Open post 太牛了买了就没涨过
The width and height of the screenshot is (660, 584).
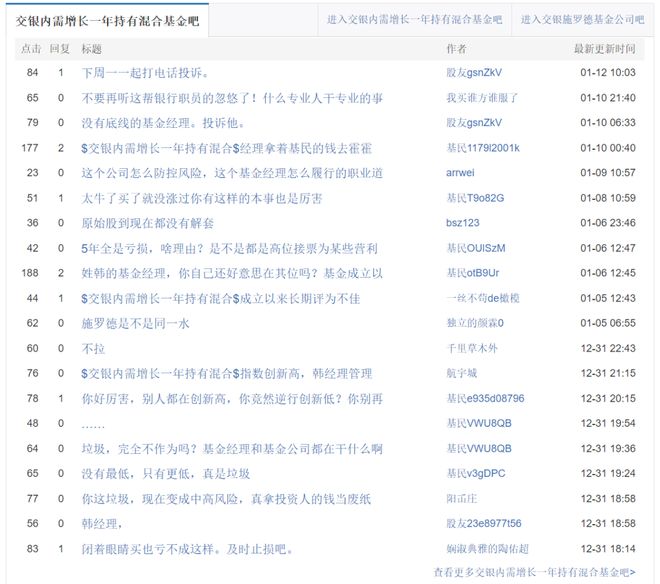pos(202,198)
